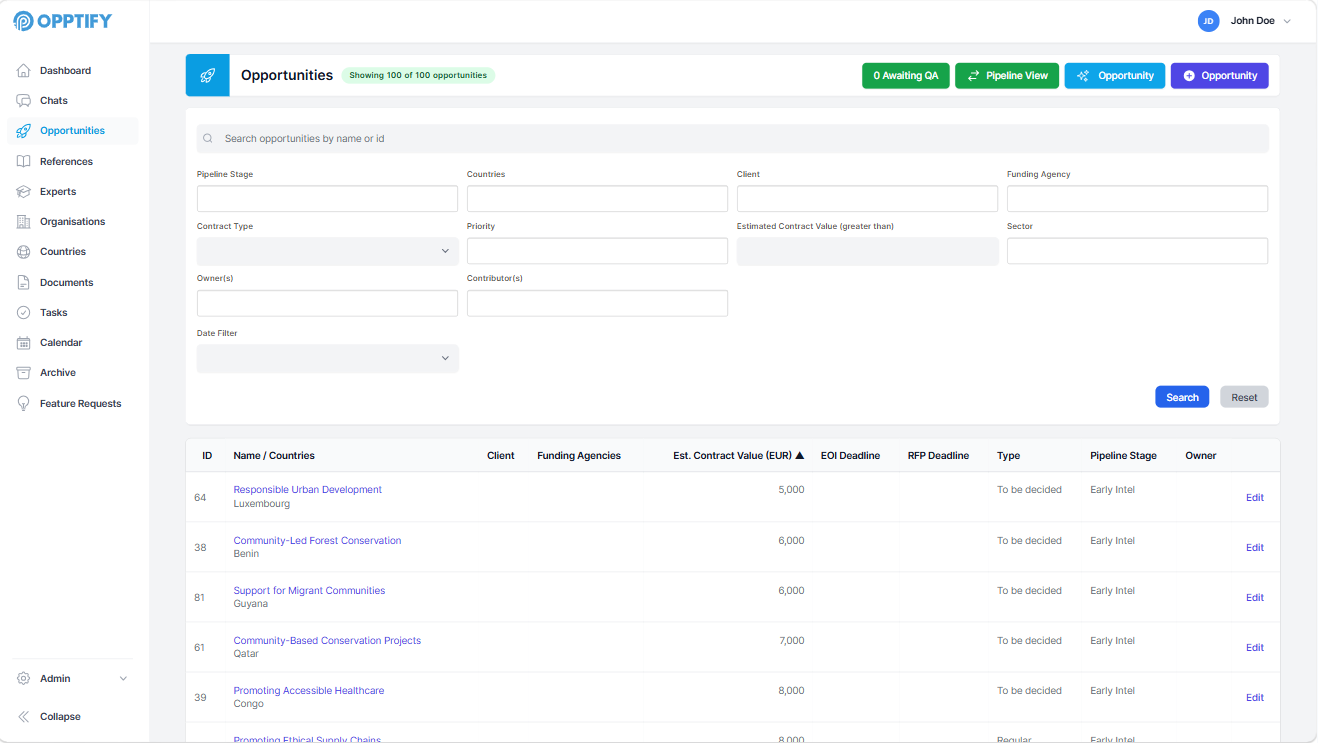Click the References book icon
The height and width of the screenshot is (743, 1318).
pos(24,162)
